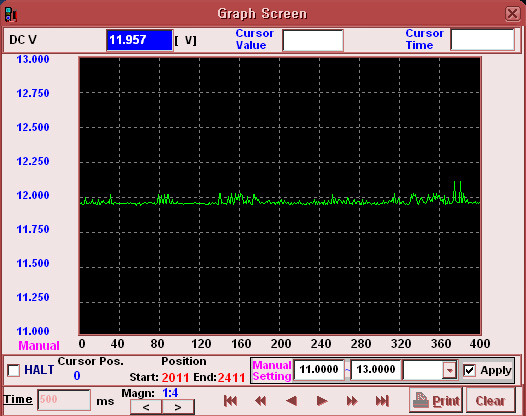The width and height of the screenshot is (526, 416).
Task: Jump to the first record with the skip-to-start icon
Action: tap(230, 401)
